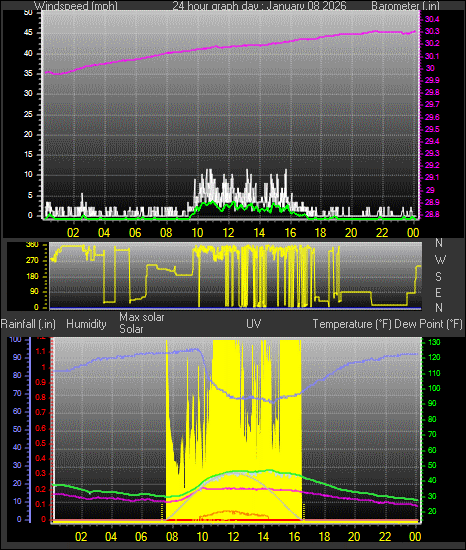Click the 180 wind direction axis value
This screenshot has height=550, width=466.
pos(32,276)
